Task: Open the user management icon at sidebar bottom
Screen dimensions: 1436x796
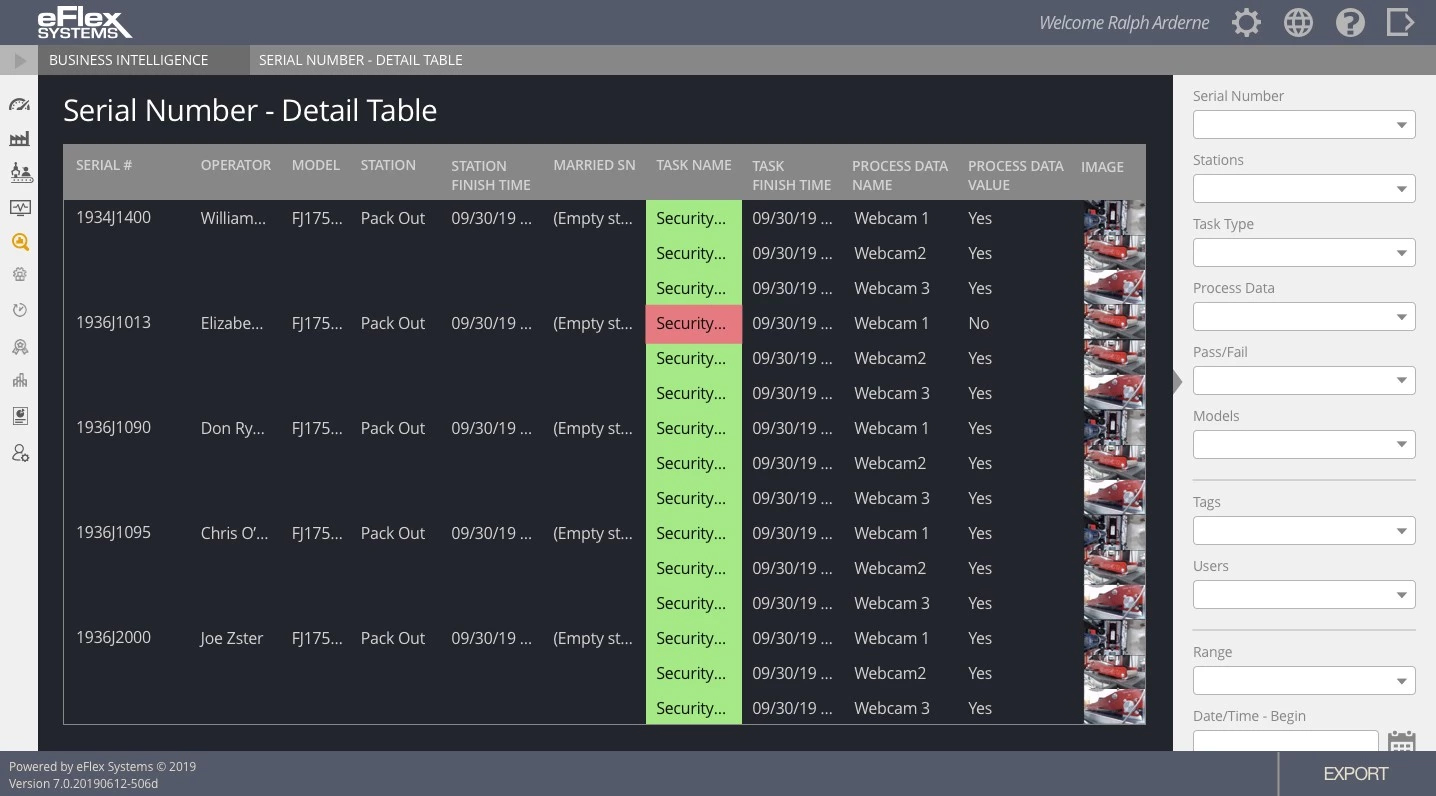Action: (20, 453)
